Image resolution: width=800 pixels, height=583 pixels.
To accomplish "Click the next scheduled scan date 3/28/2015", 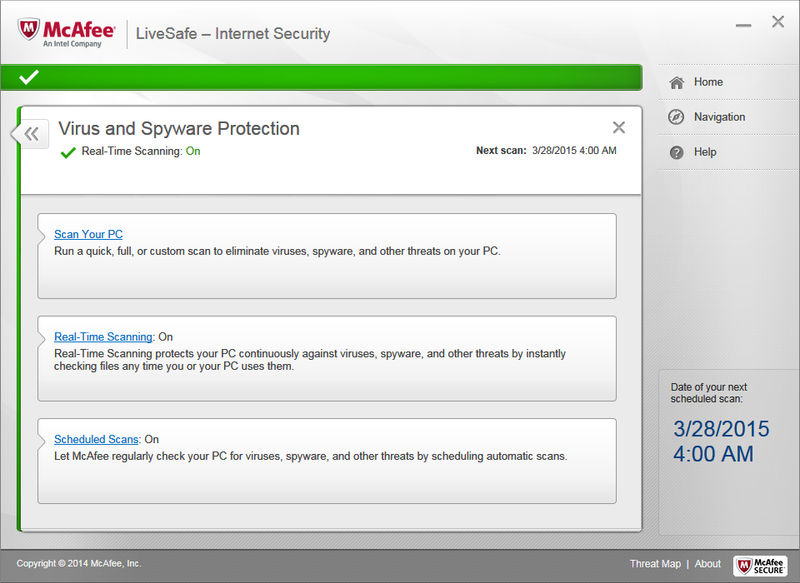I will point(721,428).
